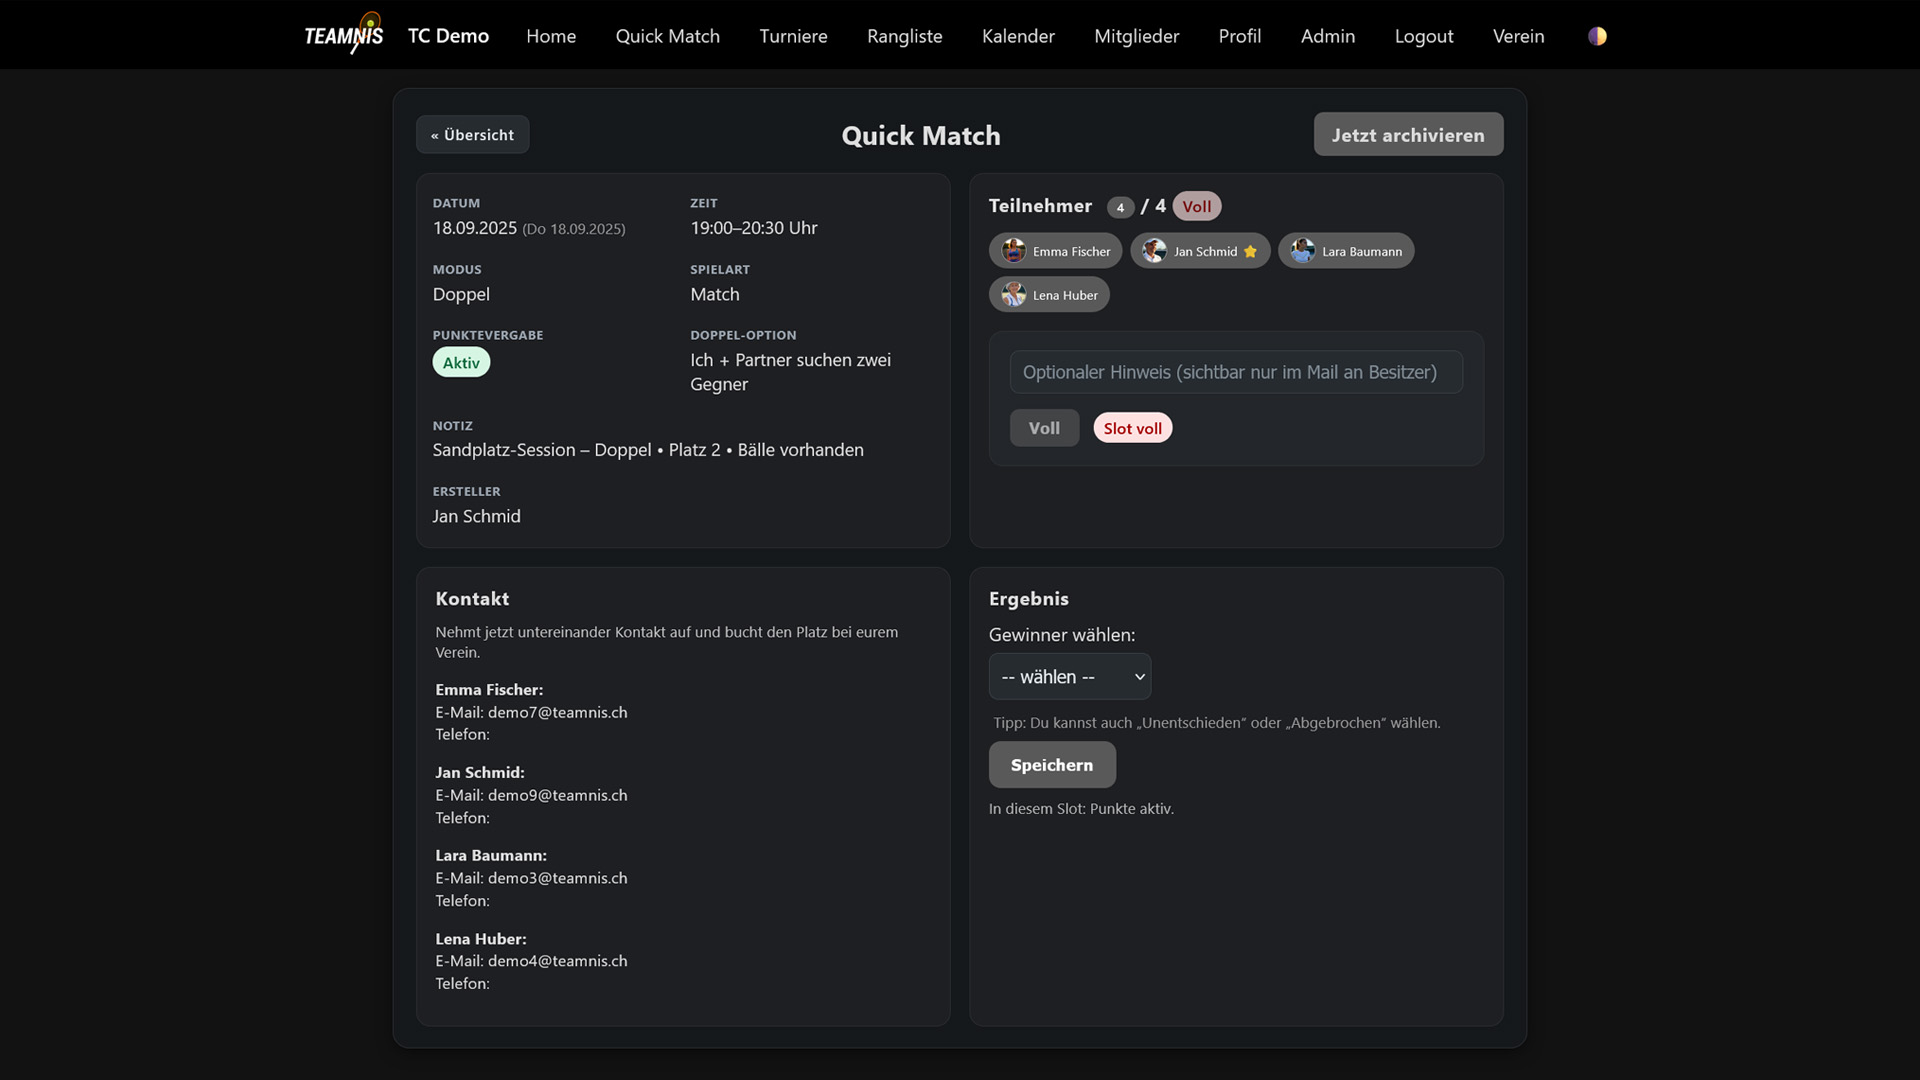This screenshot has height=1080, width=1920.
Task: Click Jan Schmid's avatar in Teilnehmer
Action: (x=1153, y=250)
